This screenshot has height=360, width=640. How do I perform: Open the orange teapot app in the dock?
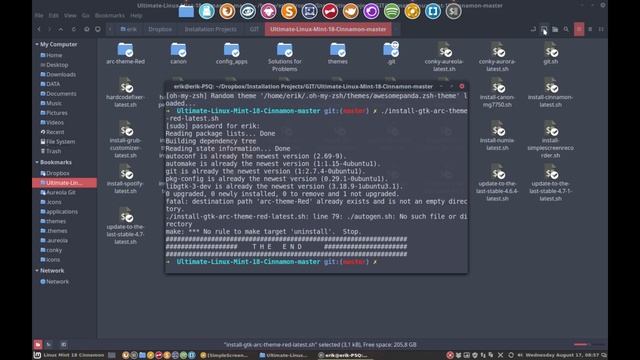[350, 11]
